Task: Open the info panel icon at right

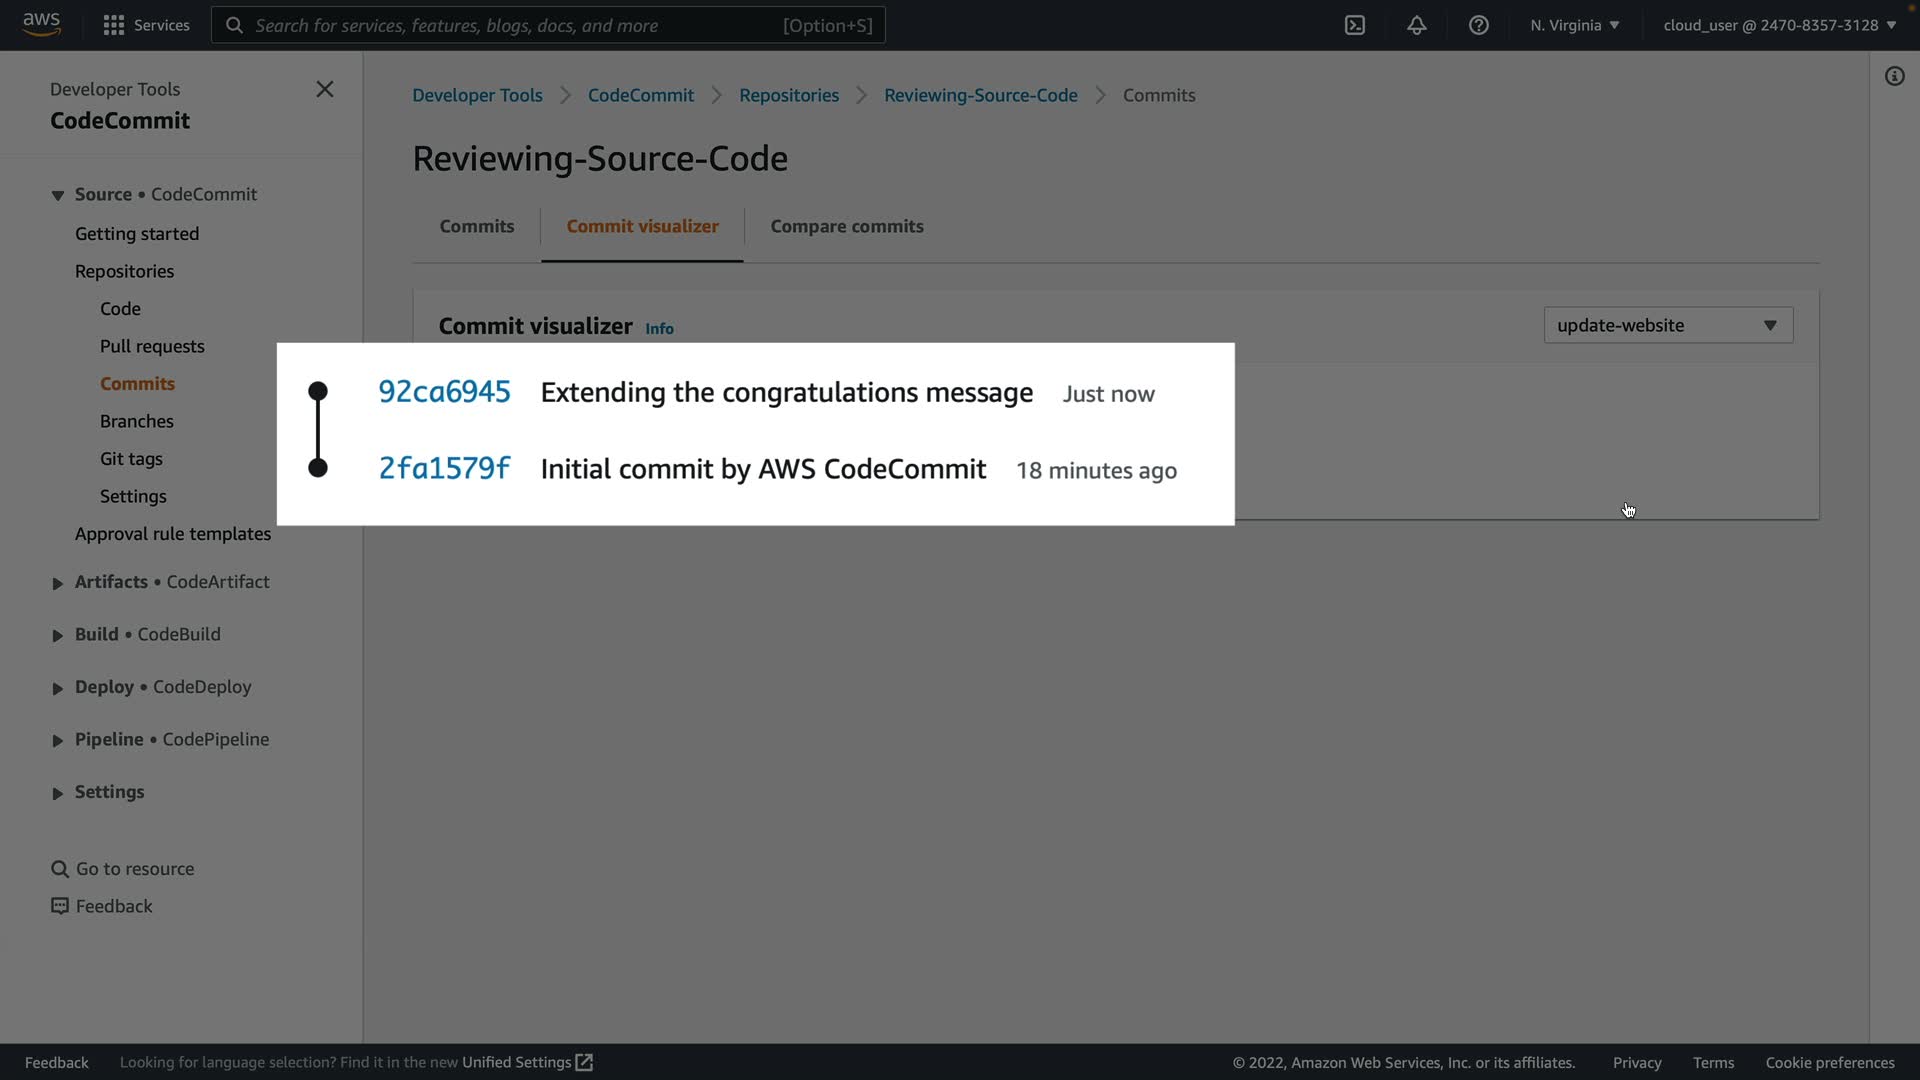Action: click(x=1894, y=76)
